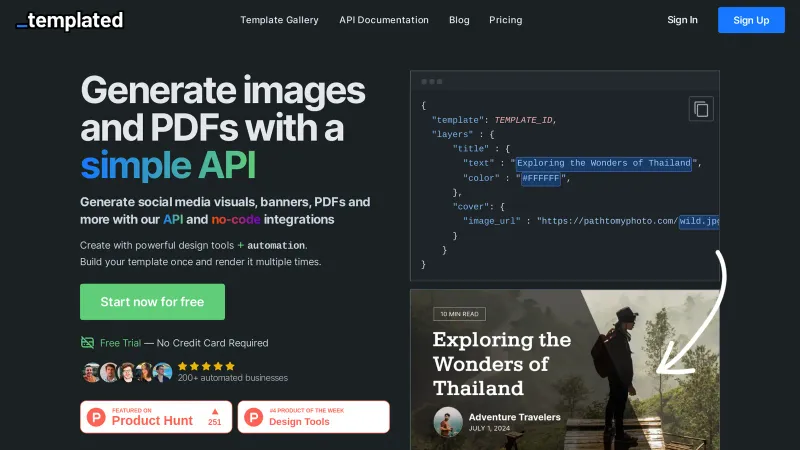
Task: Go to API Documentation
Action: coord(384,20)
